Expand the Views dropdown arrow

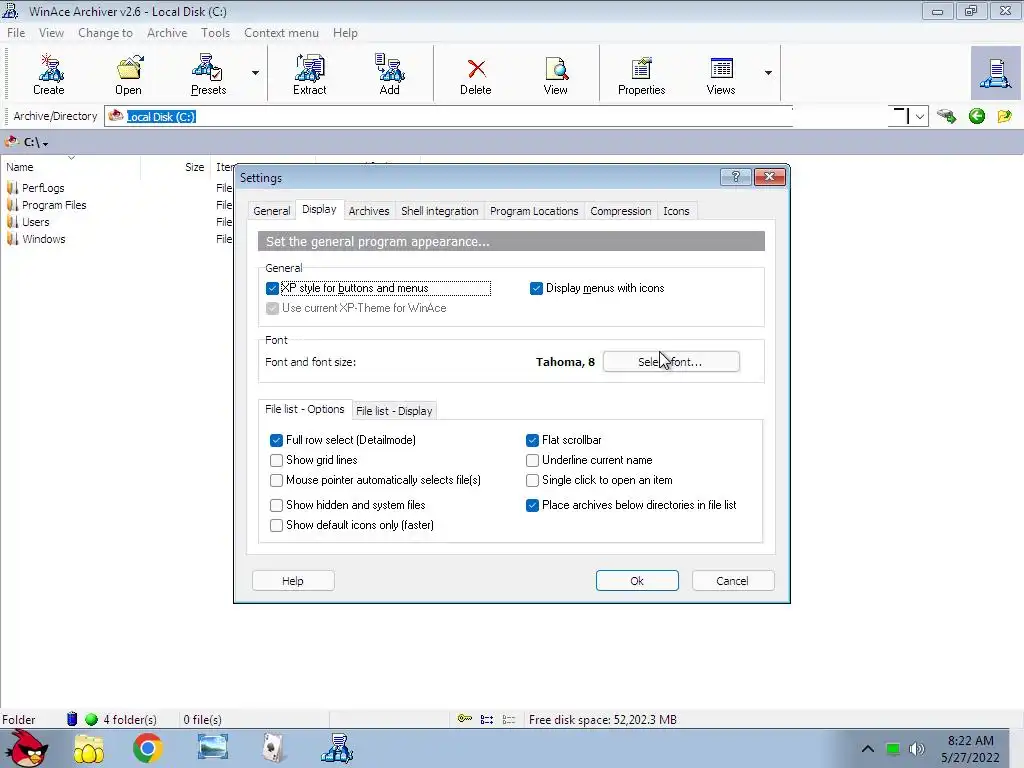[769, 73]
